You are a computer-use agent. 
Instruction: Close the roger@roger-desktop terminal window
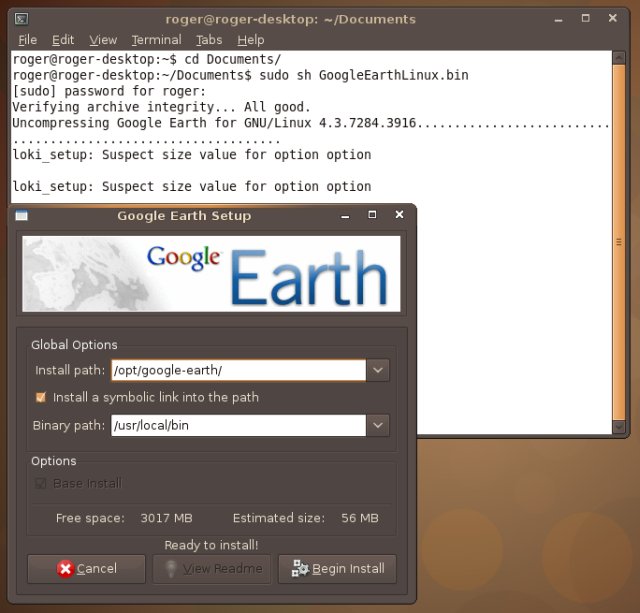pyautogui.click(x=613, y=18)
